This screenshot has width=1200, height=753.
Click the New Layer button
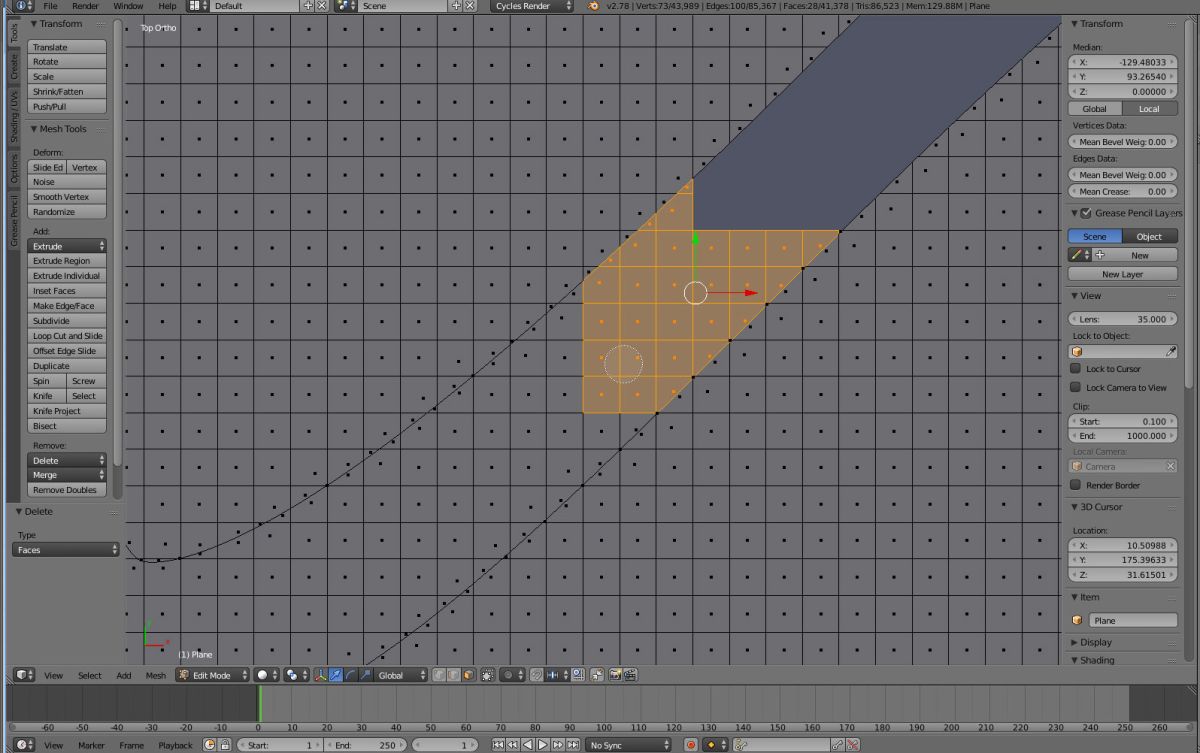pos(1123,274)
